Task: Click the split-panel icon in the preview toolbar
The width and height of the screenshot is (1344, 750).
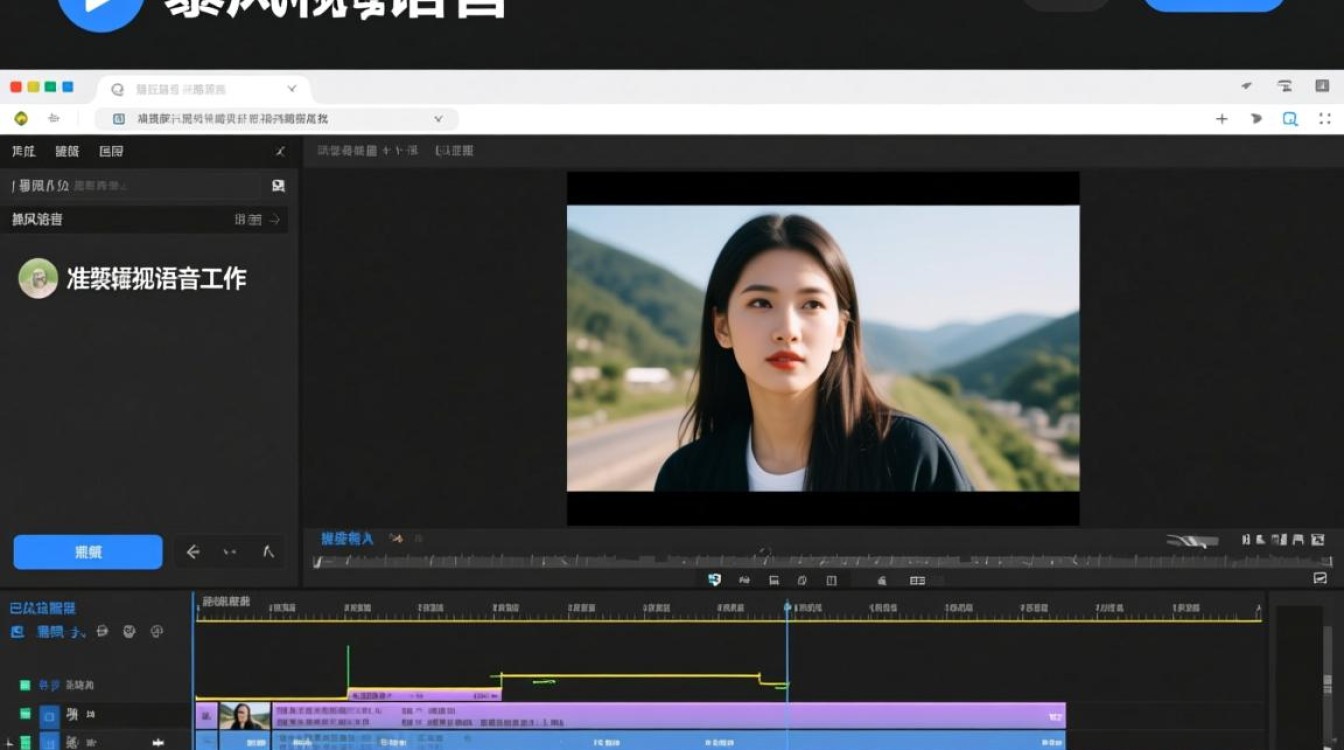Action: click(831, 580)
